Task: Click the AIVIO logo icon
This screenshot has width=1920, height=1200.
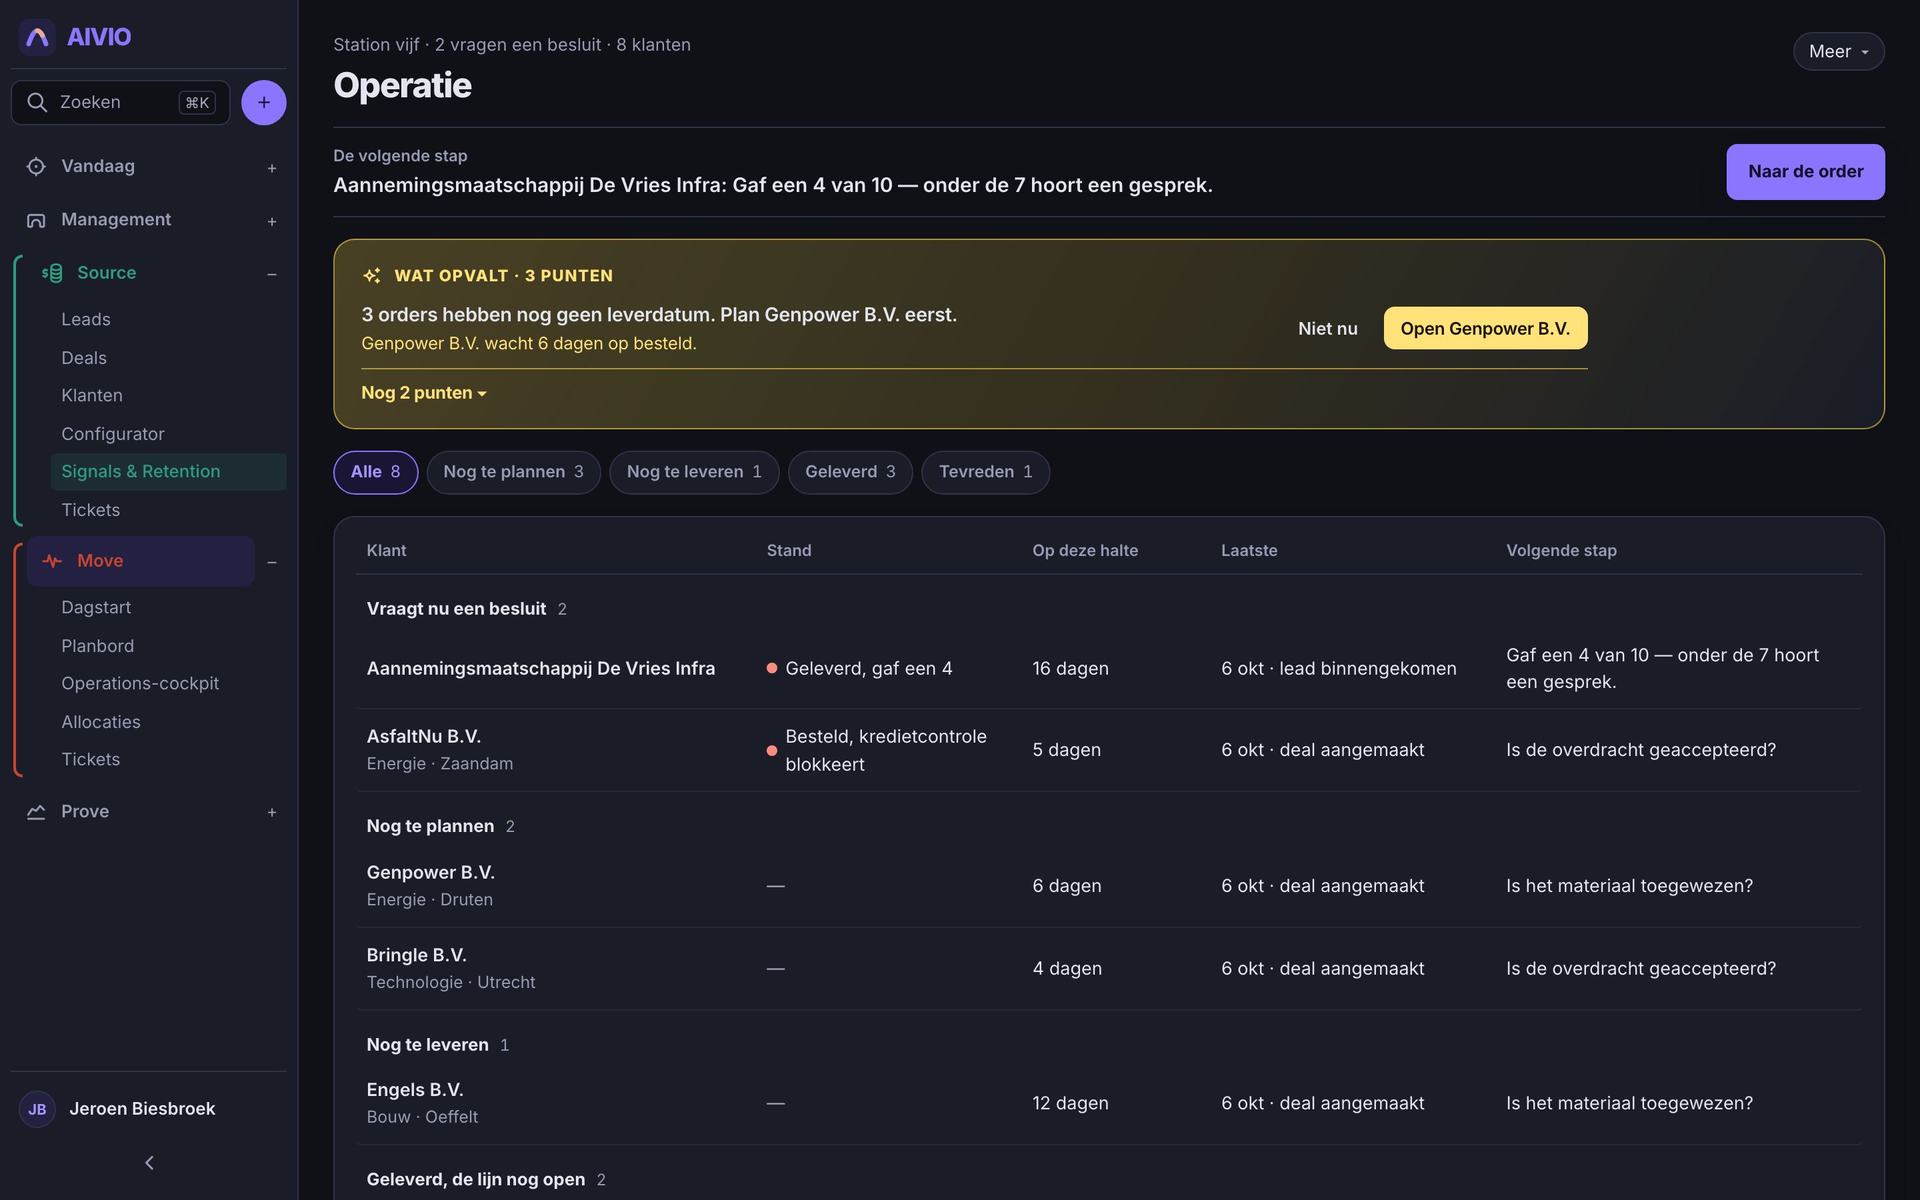Action: (37, 37)
